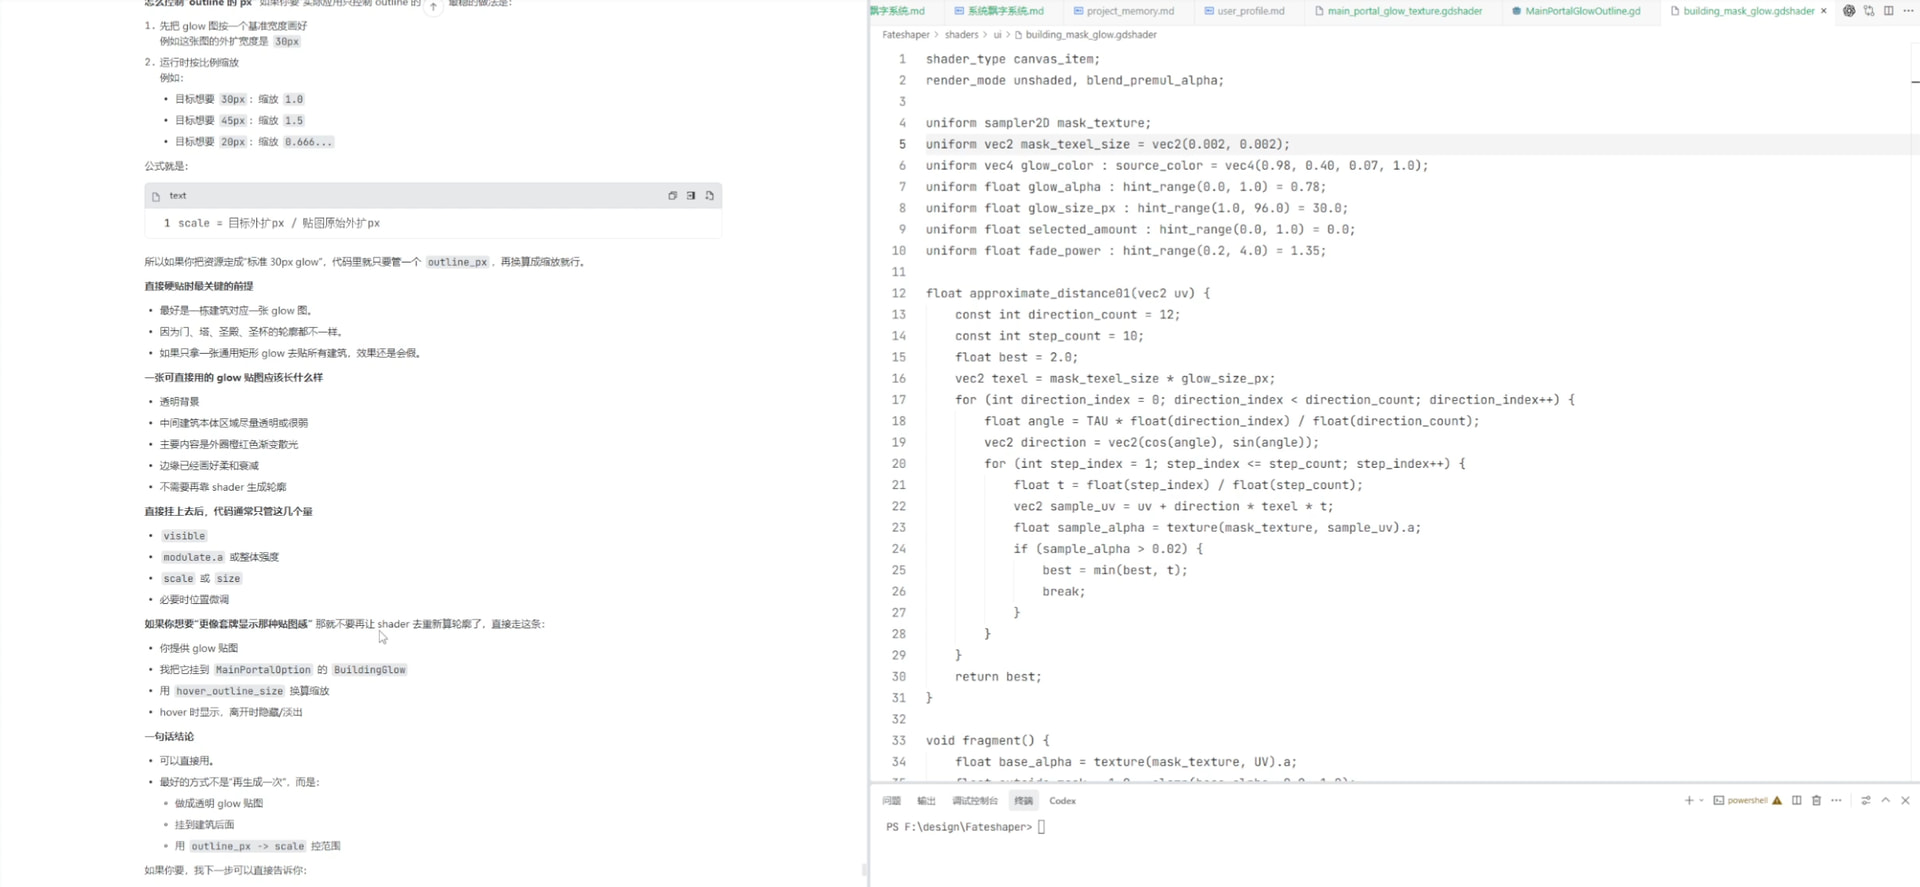Click the '0.666...' inline code value
The height and width of the screenshot is (887, 1920).
point(308,142)
